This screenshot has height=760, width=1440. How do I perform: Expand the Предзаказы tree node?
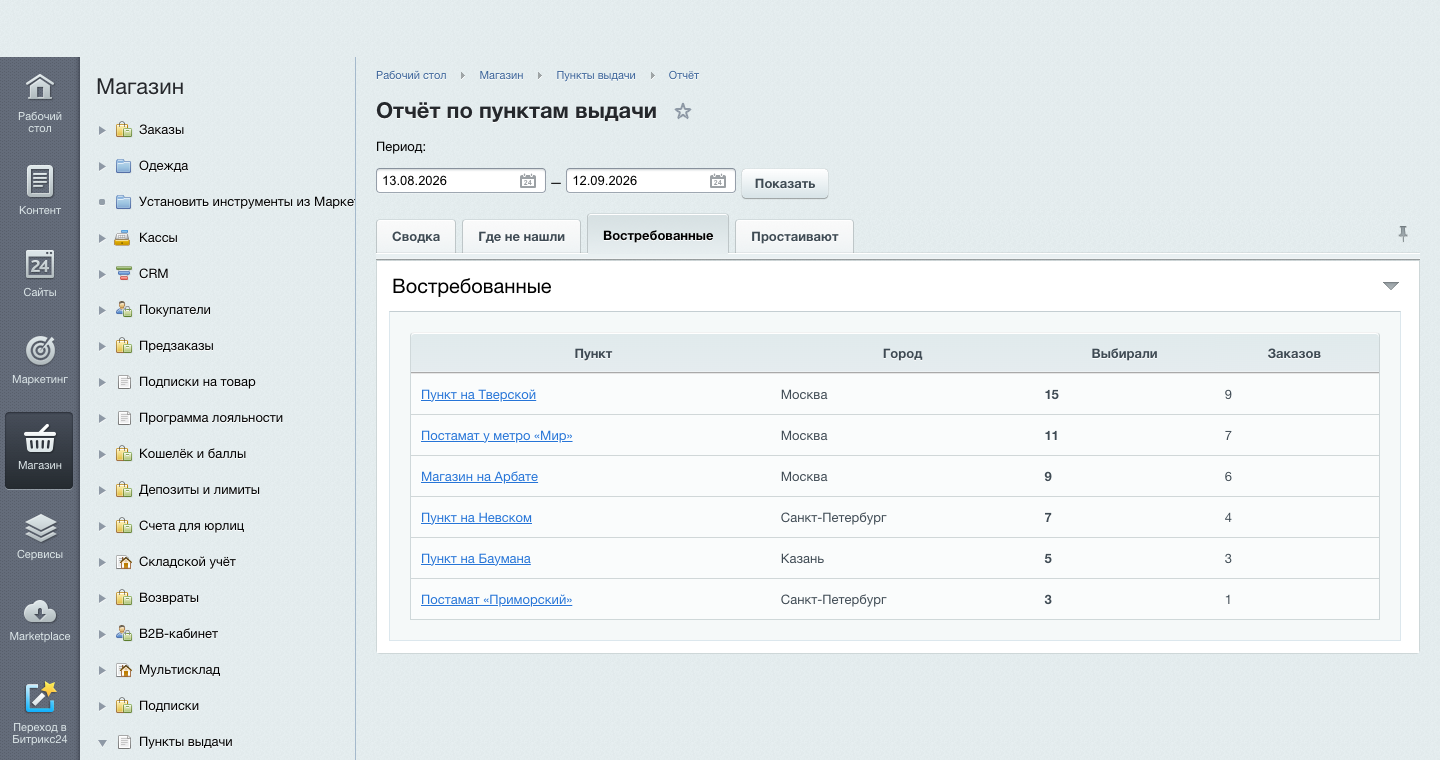tap(102, 346)
